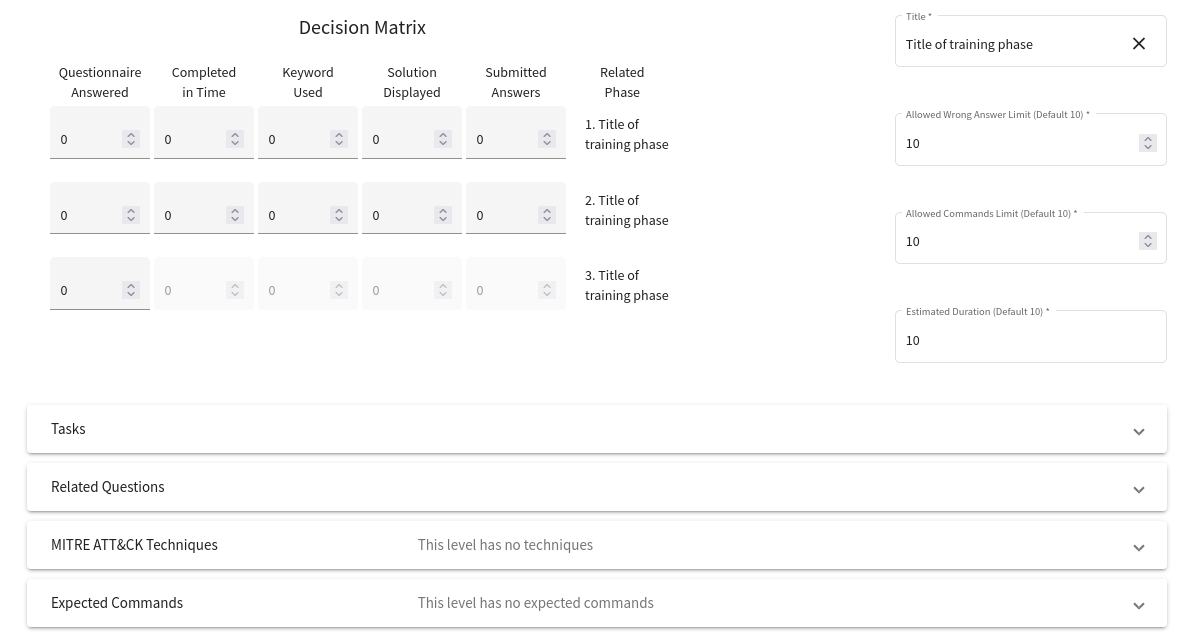Focus Submitted Answers field for phase 2

point(503,215)
